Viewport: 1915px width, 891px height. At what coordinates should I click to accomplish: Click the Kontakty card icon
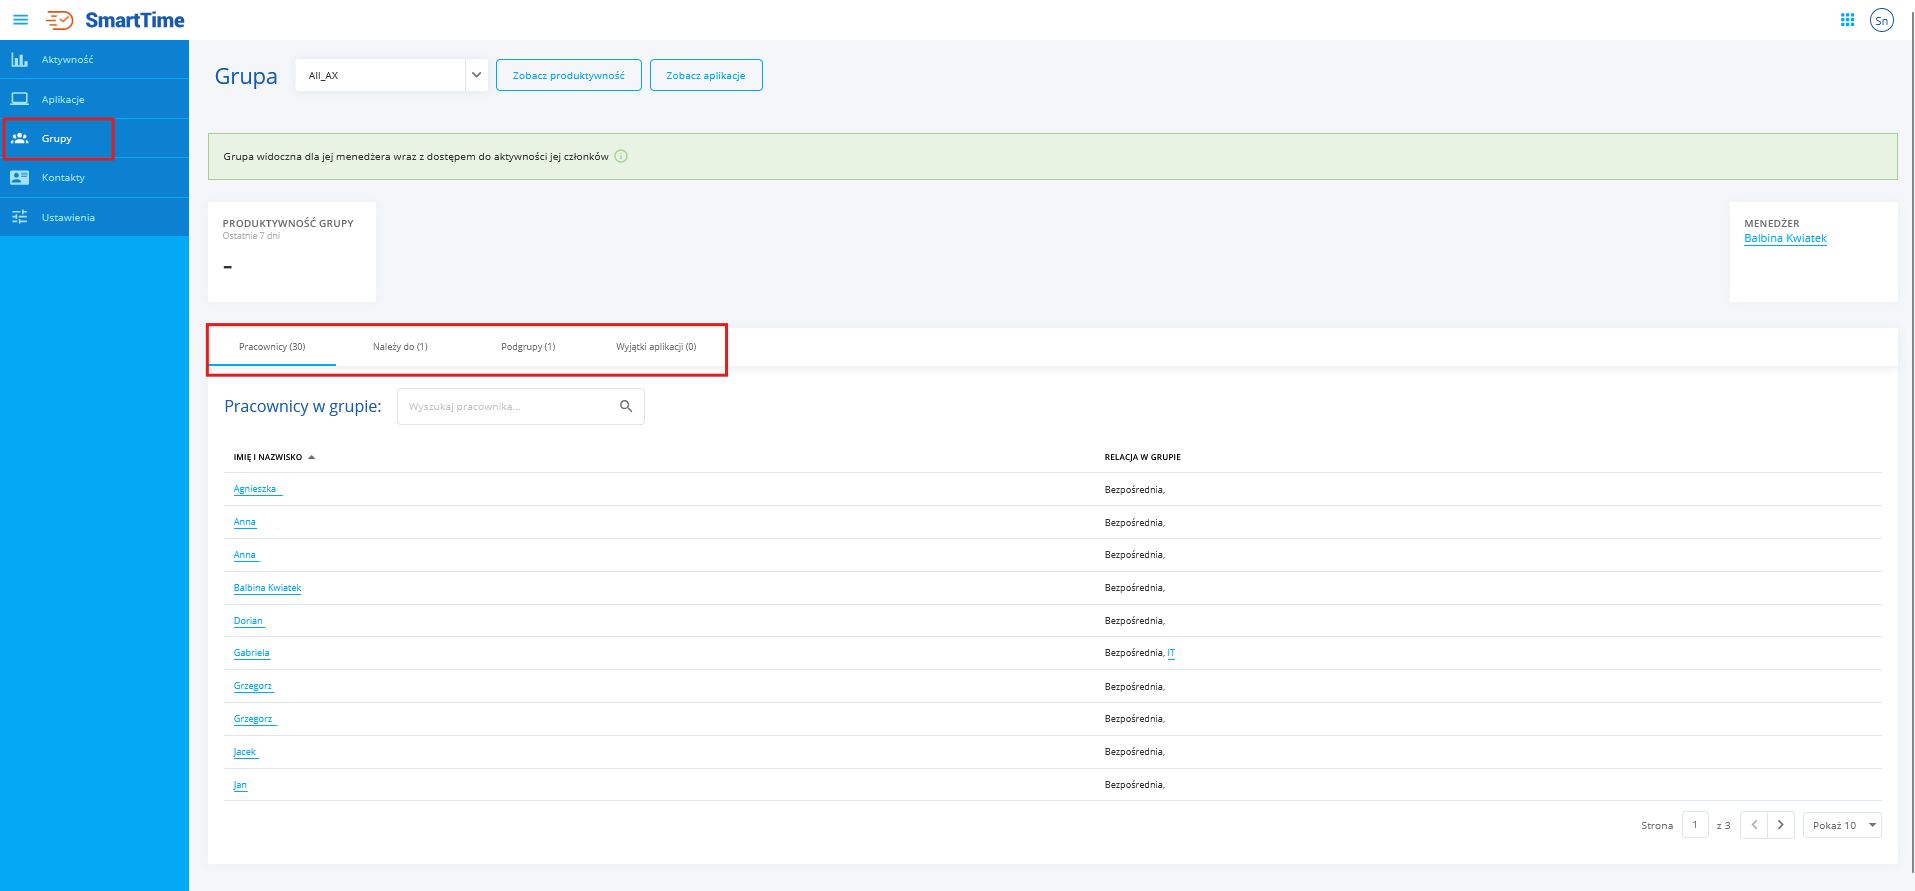pyautogui.click(x=19, y=178)
